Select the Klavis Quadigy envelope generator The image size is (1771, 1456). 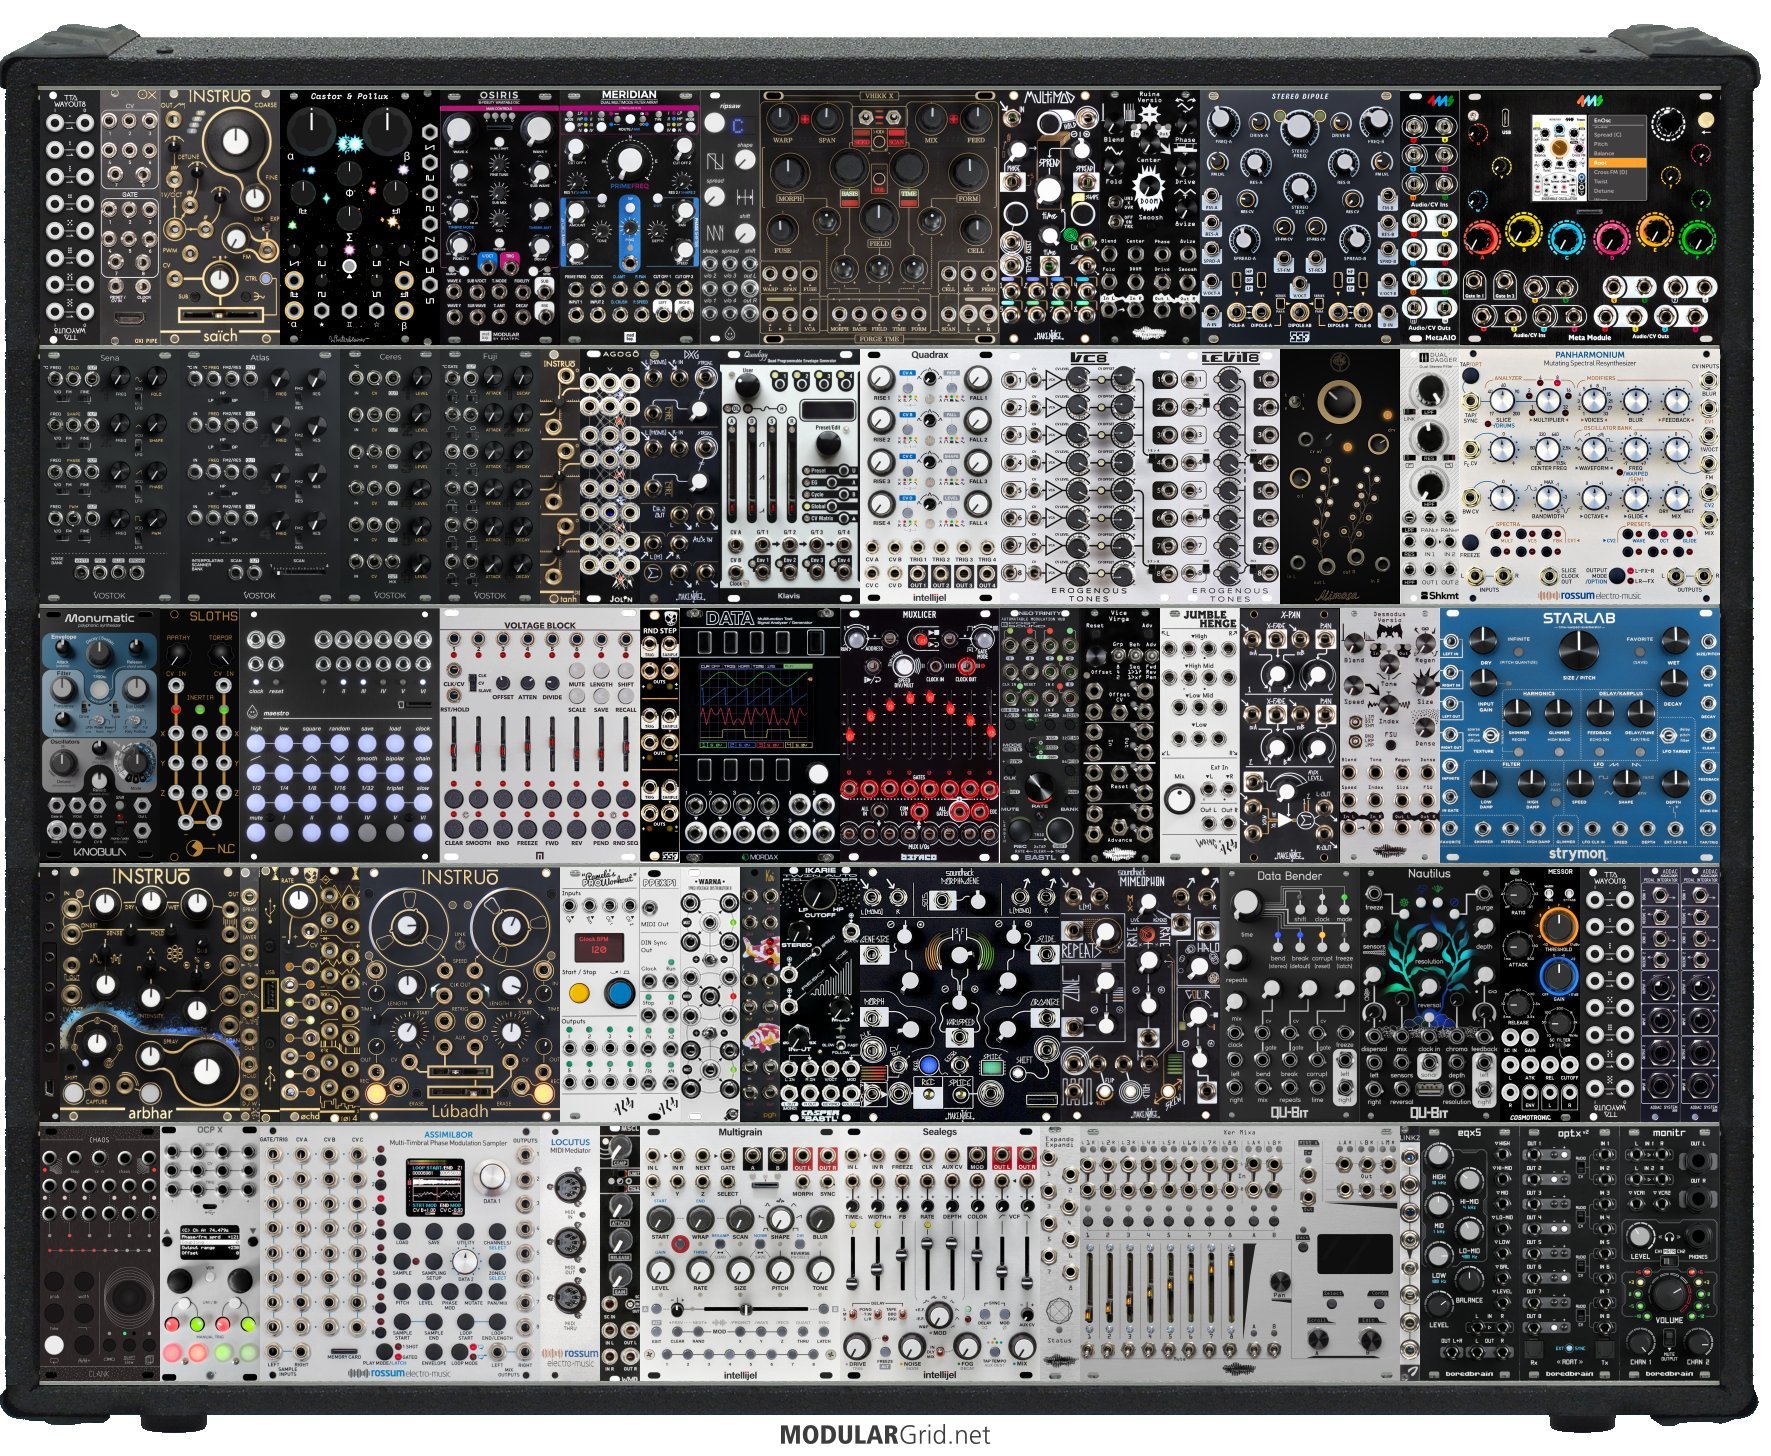point(790,476)
